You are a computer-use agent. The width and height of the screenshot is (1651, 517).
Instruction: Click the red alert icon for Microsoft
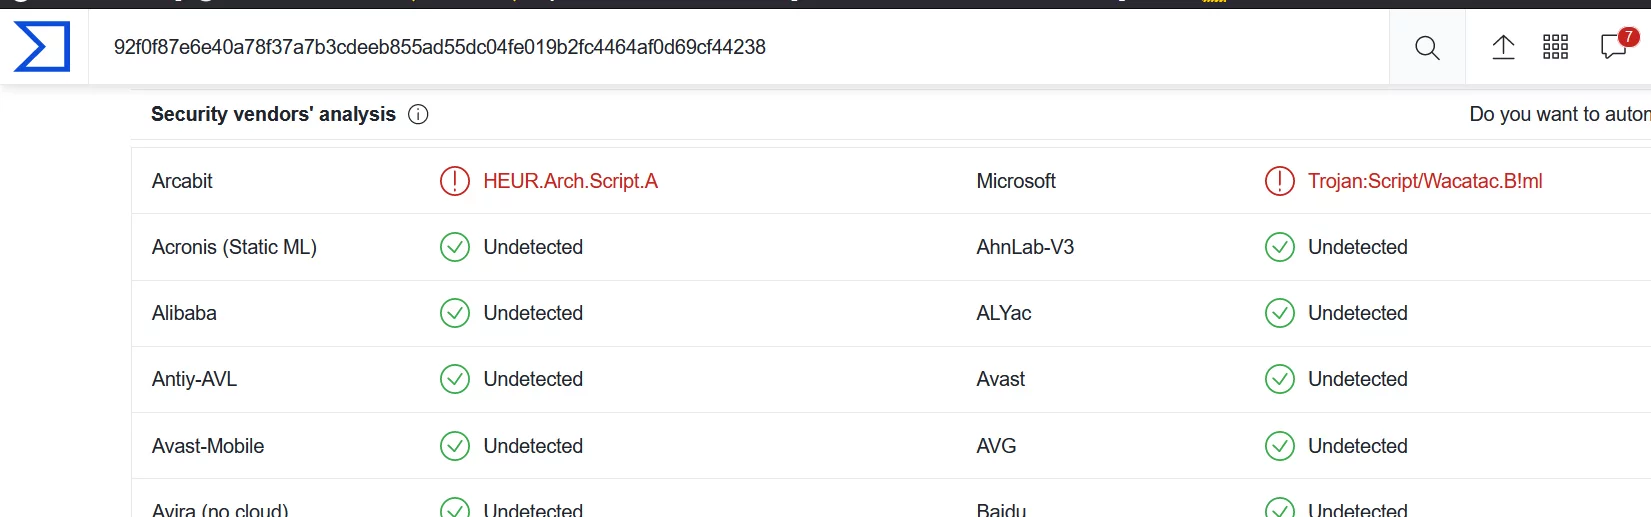pos(1280,181)
